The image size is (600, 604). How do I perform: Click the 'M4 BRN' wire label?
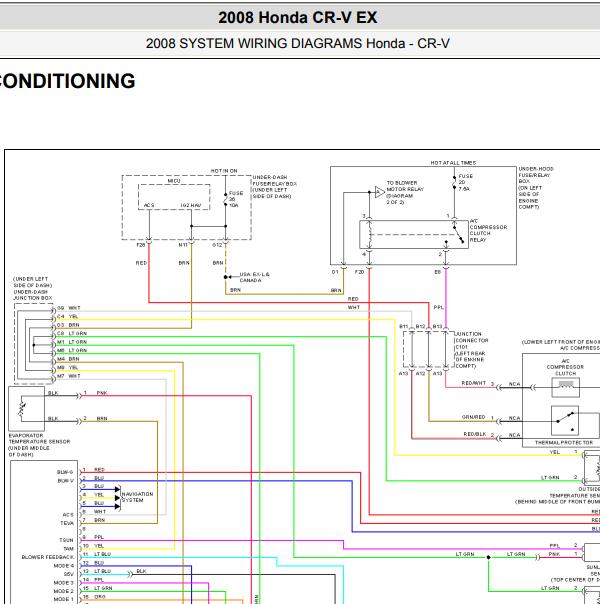click(68, 359)
